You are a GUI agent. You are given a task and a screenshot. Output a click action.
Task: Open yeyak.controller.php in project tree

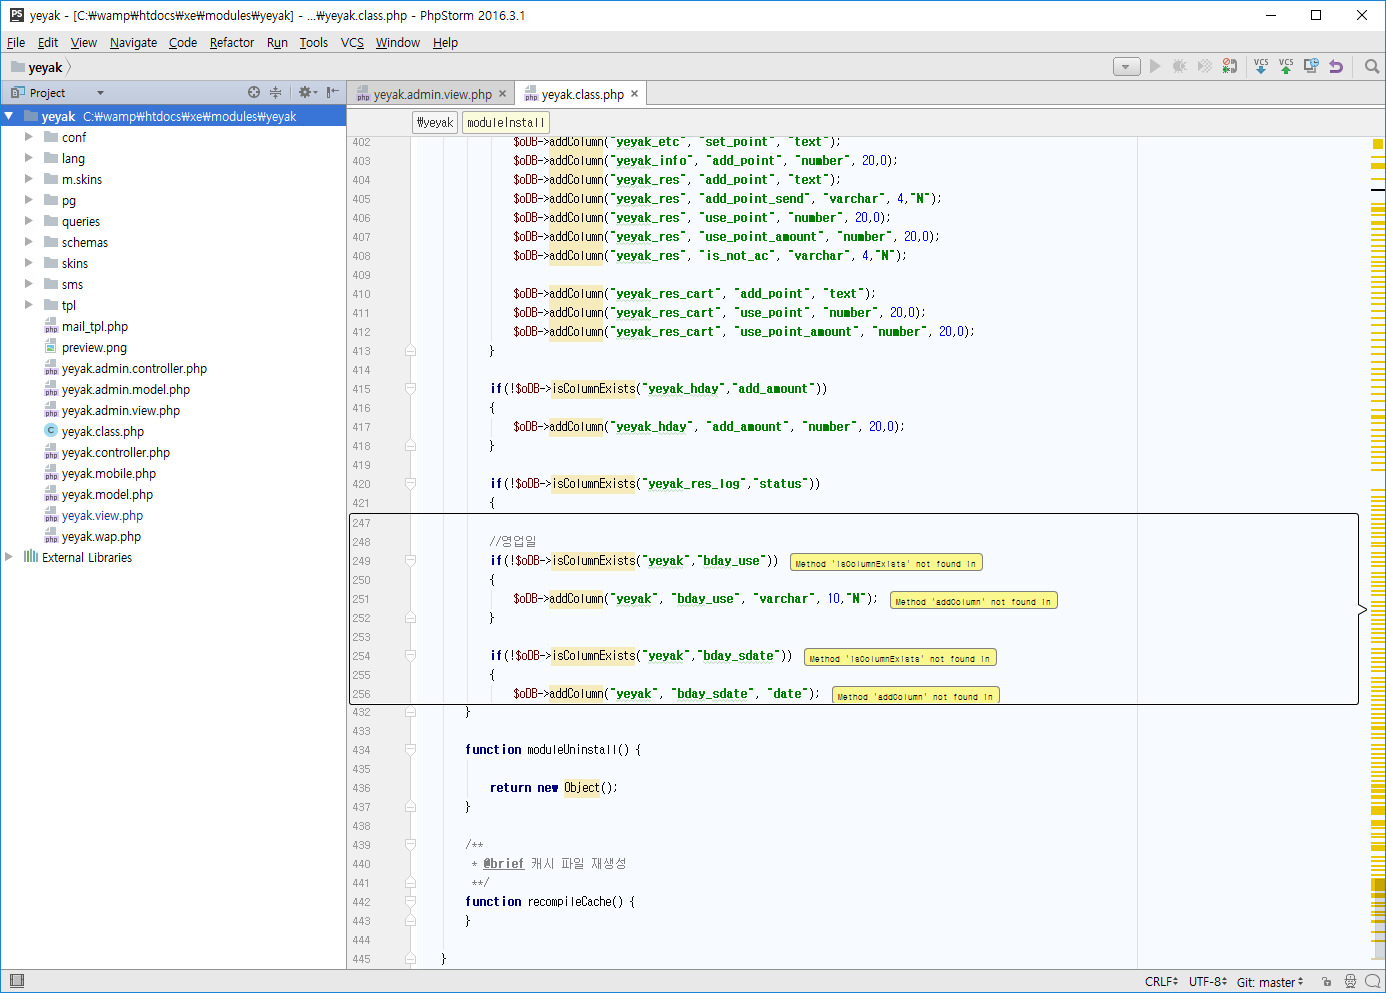[x=116, y=453]
